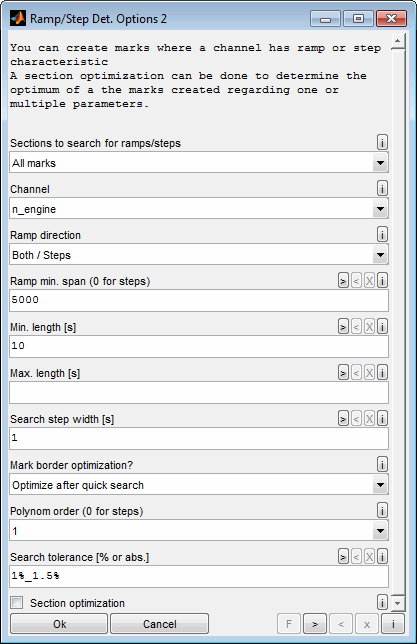Open info for Search step width
Viewport: 417px width, 644px height.
tap(382, 419)
